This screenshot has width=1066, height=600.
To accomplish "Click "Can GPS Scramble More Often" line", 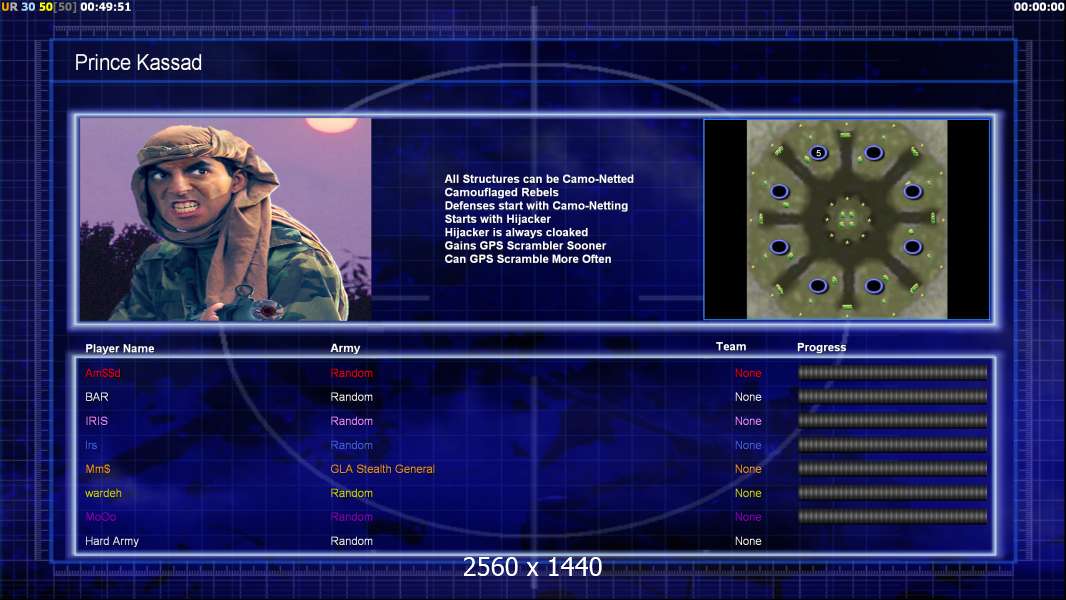I will click(x=528, y=259).
